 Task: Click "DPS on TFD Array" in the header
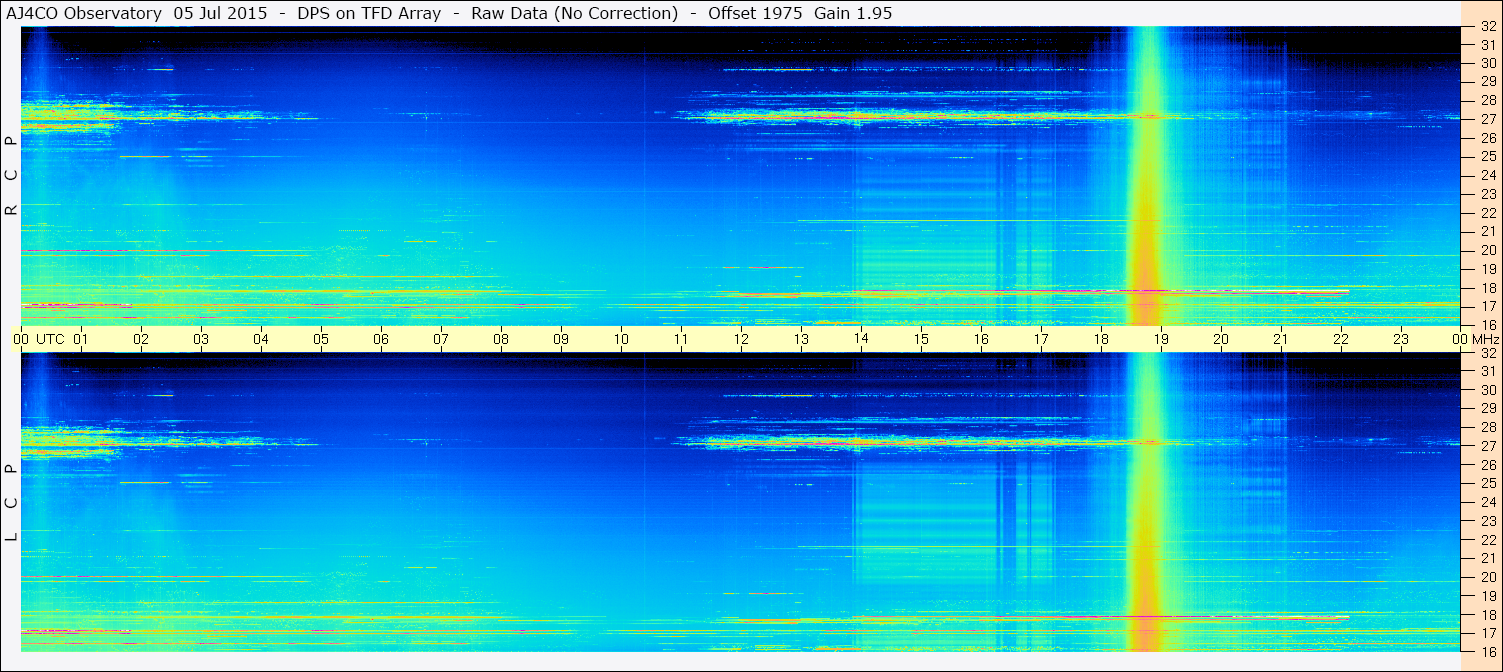pos(369,13)
